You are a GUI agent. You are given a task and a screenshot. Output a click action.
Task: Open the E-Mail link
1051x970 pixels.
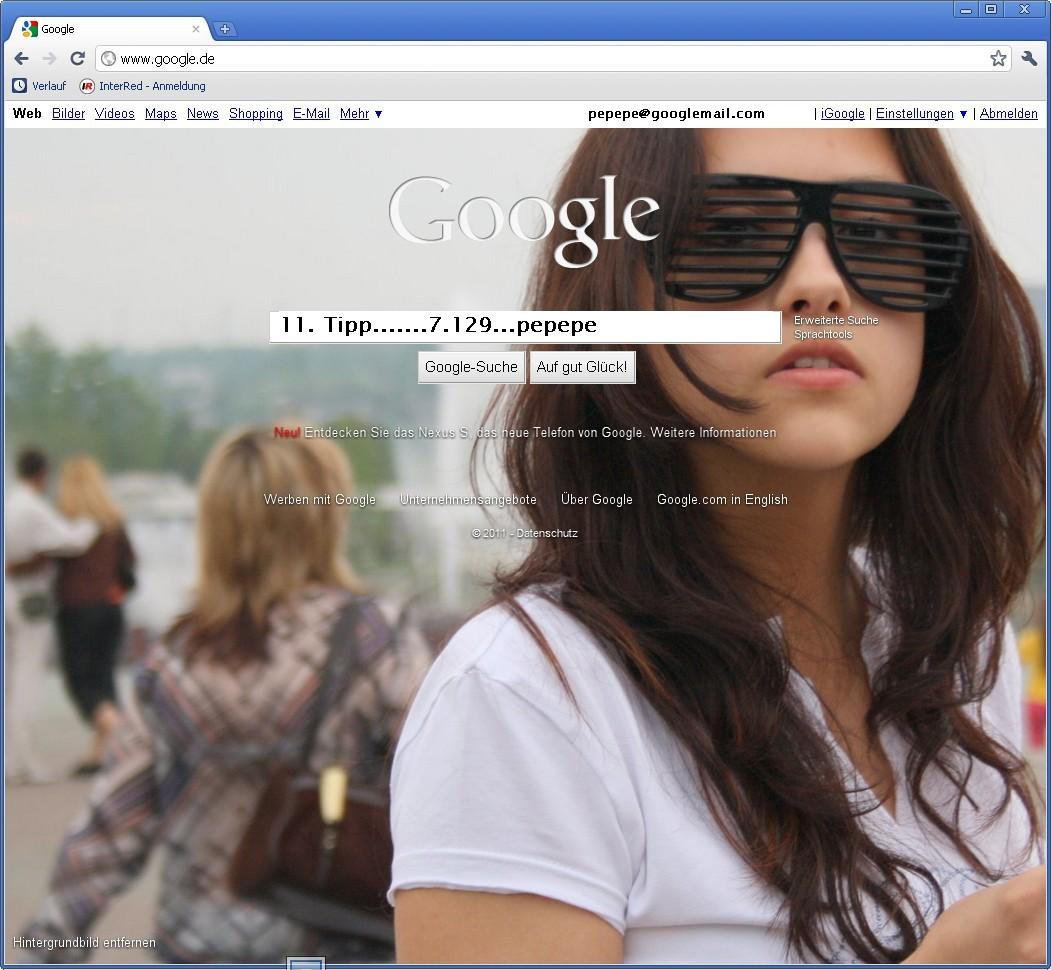coord(311,113)
